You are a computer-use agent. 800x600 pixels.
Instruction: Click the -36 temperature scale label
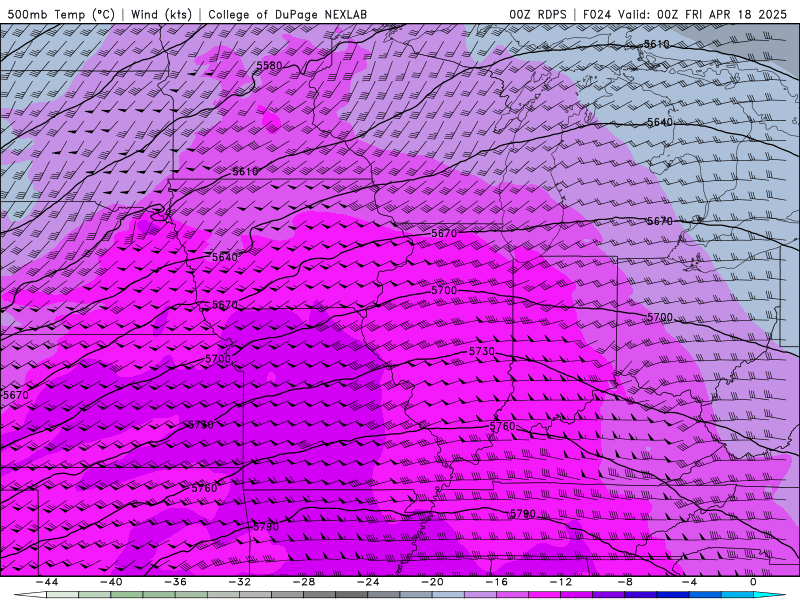point(175,582)
